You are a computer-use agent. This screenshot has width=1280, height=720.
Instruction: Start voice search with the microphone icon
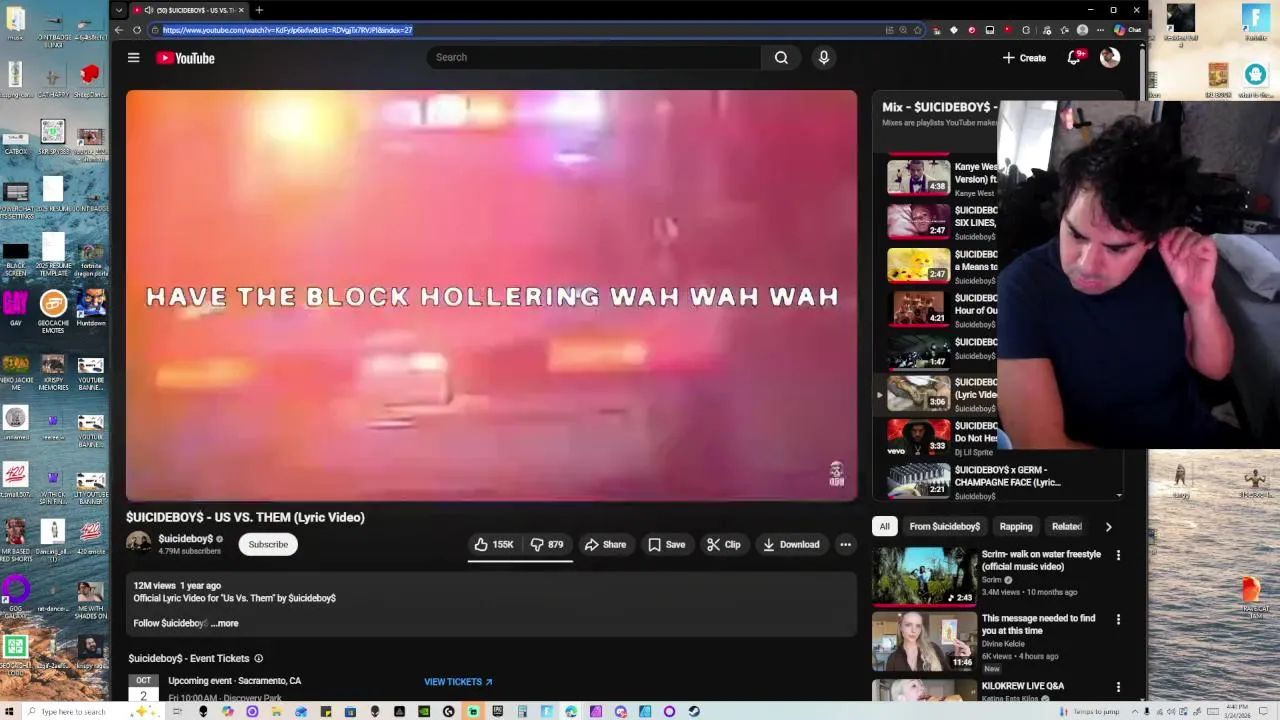pos(824,58)
